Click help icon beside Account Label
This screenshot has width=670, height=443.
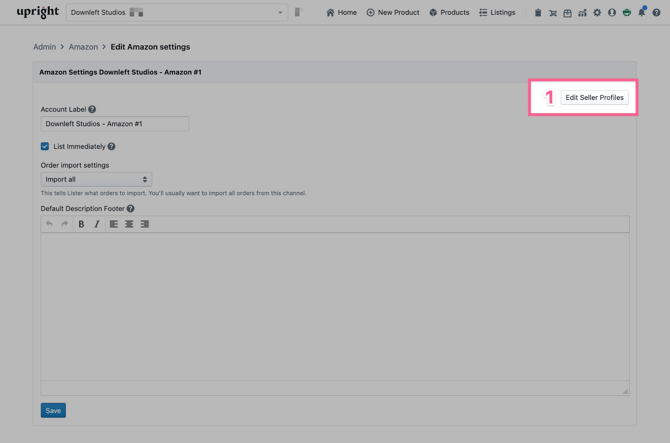click(92, 109)
